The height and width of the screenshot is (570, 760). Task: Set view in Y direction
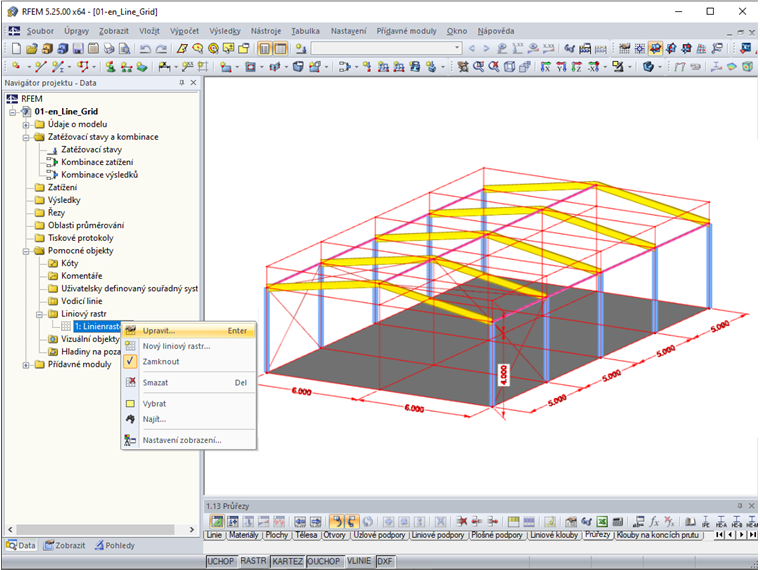(561, 67)
